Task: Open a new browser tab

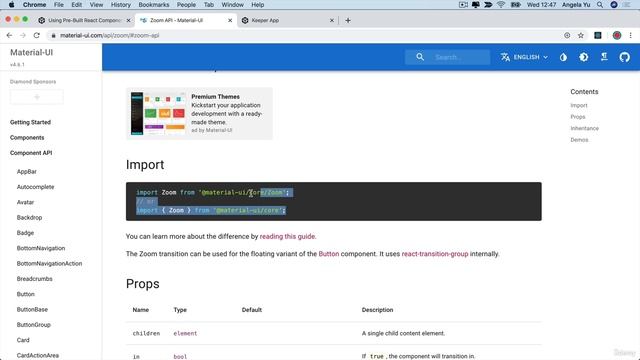Action: point(348,20)
